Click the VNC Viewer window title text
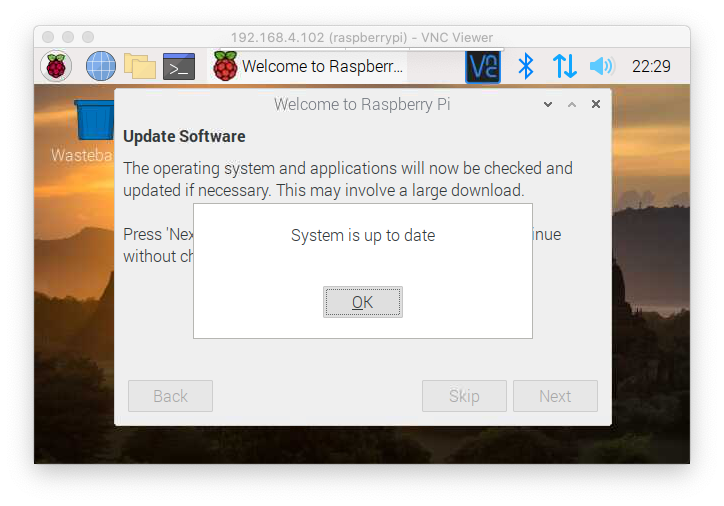The image size is (724, 506). tap(362, 37)
